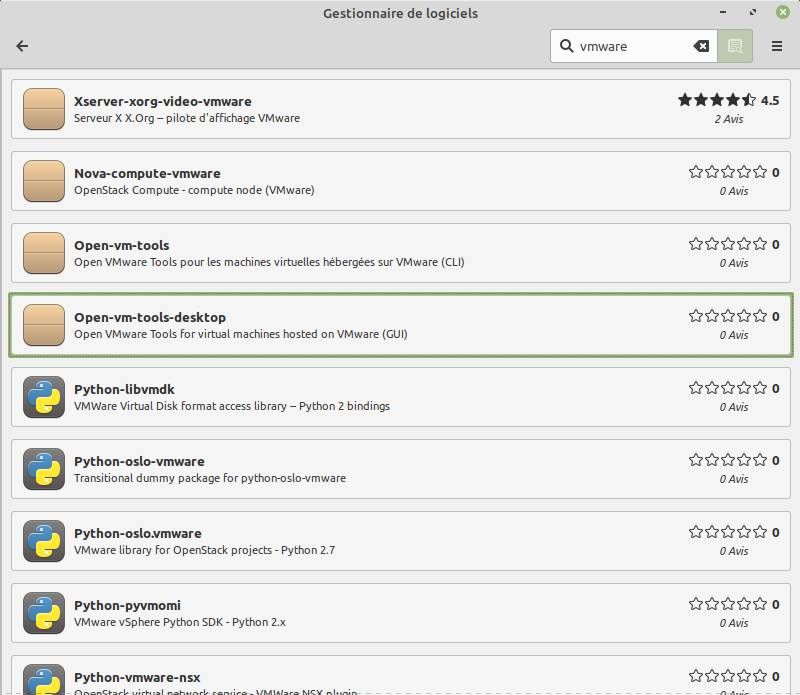800x695 pixels.
Task: Click the Open VMware Tools (GUI) description
Action: (241, 334)
